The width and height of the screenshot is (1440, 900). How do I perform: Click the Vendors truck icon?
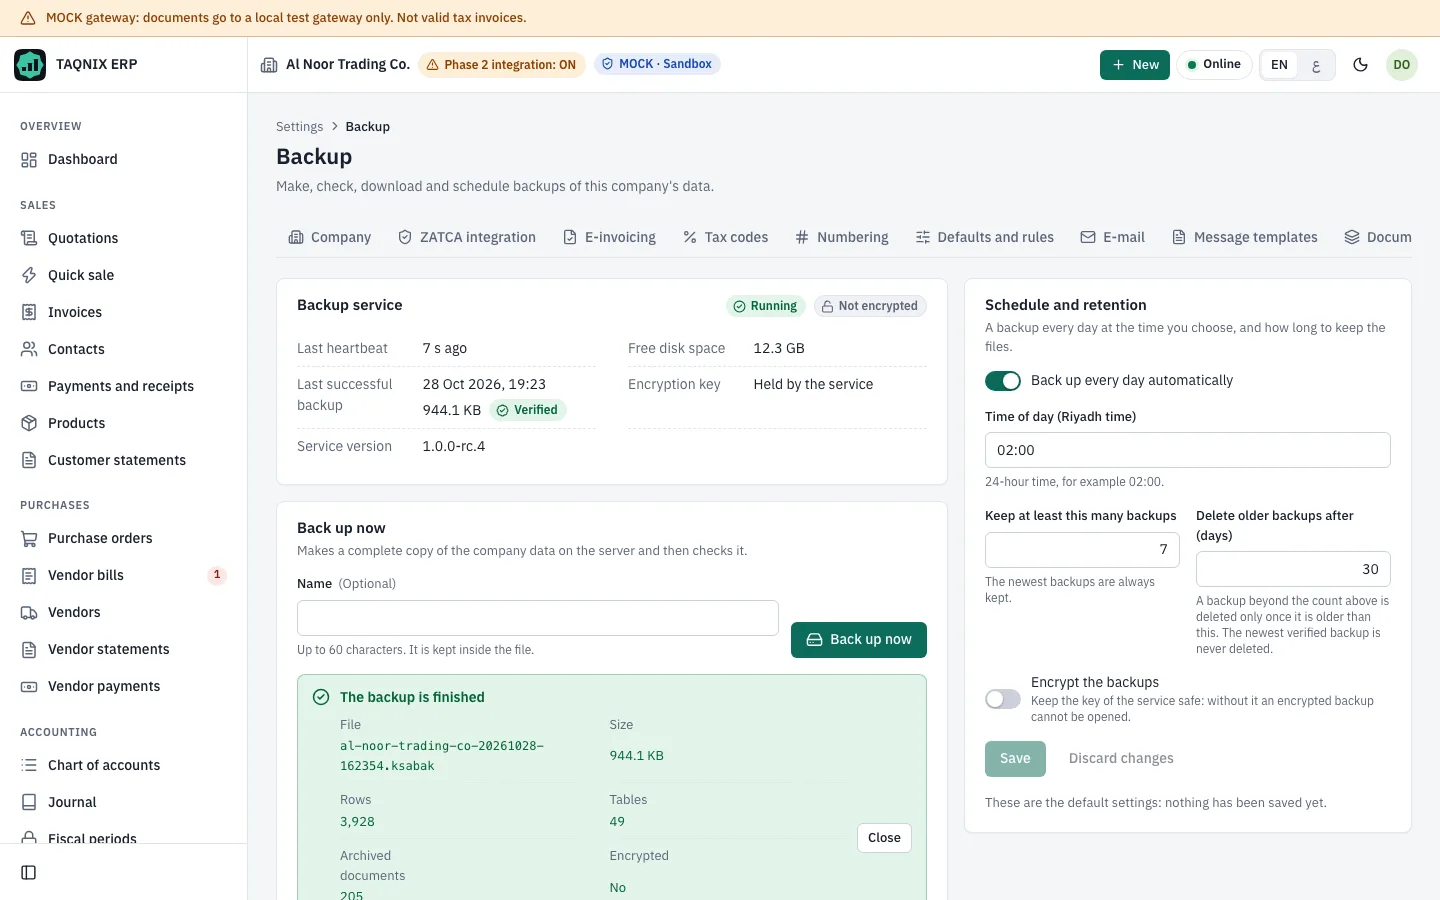click(29, 613)
